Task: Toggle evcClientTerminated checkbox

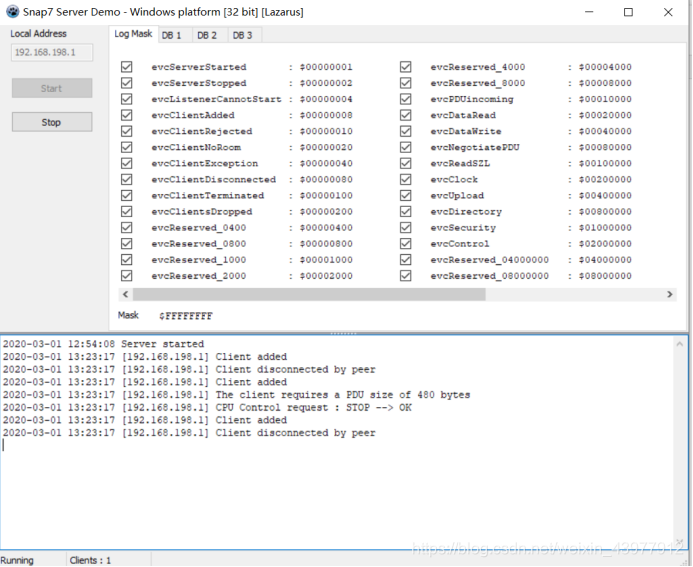Action: click(126, 195)
